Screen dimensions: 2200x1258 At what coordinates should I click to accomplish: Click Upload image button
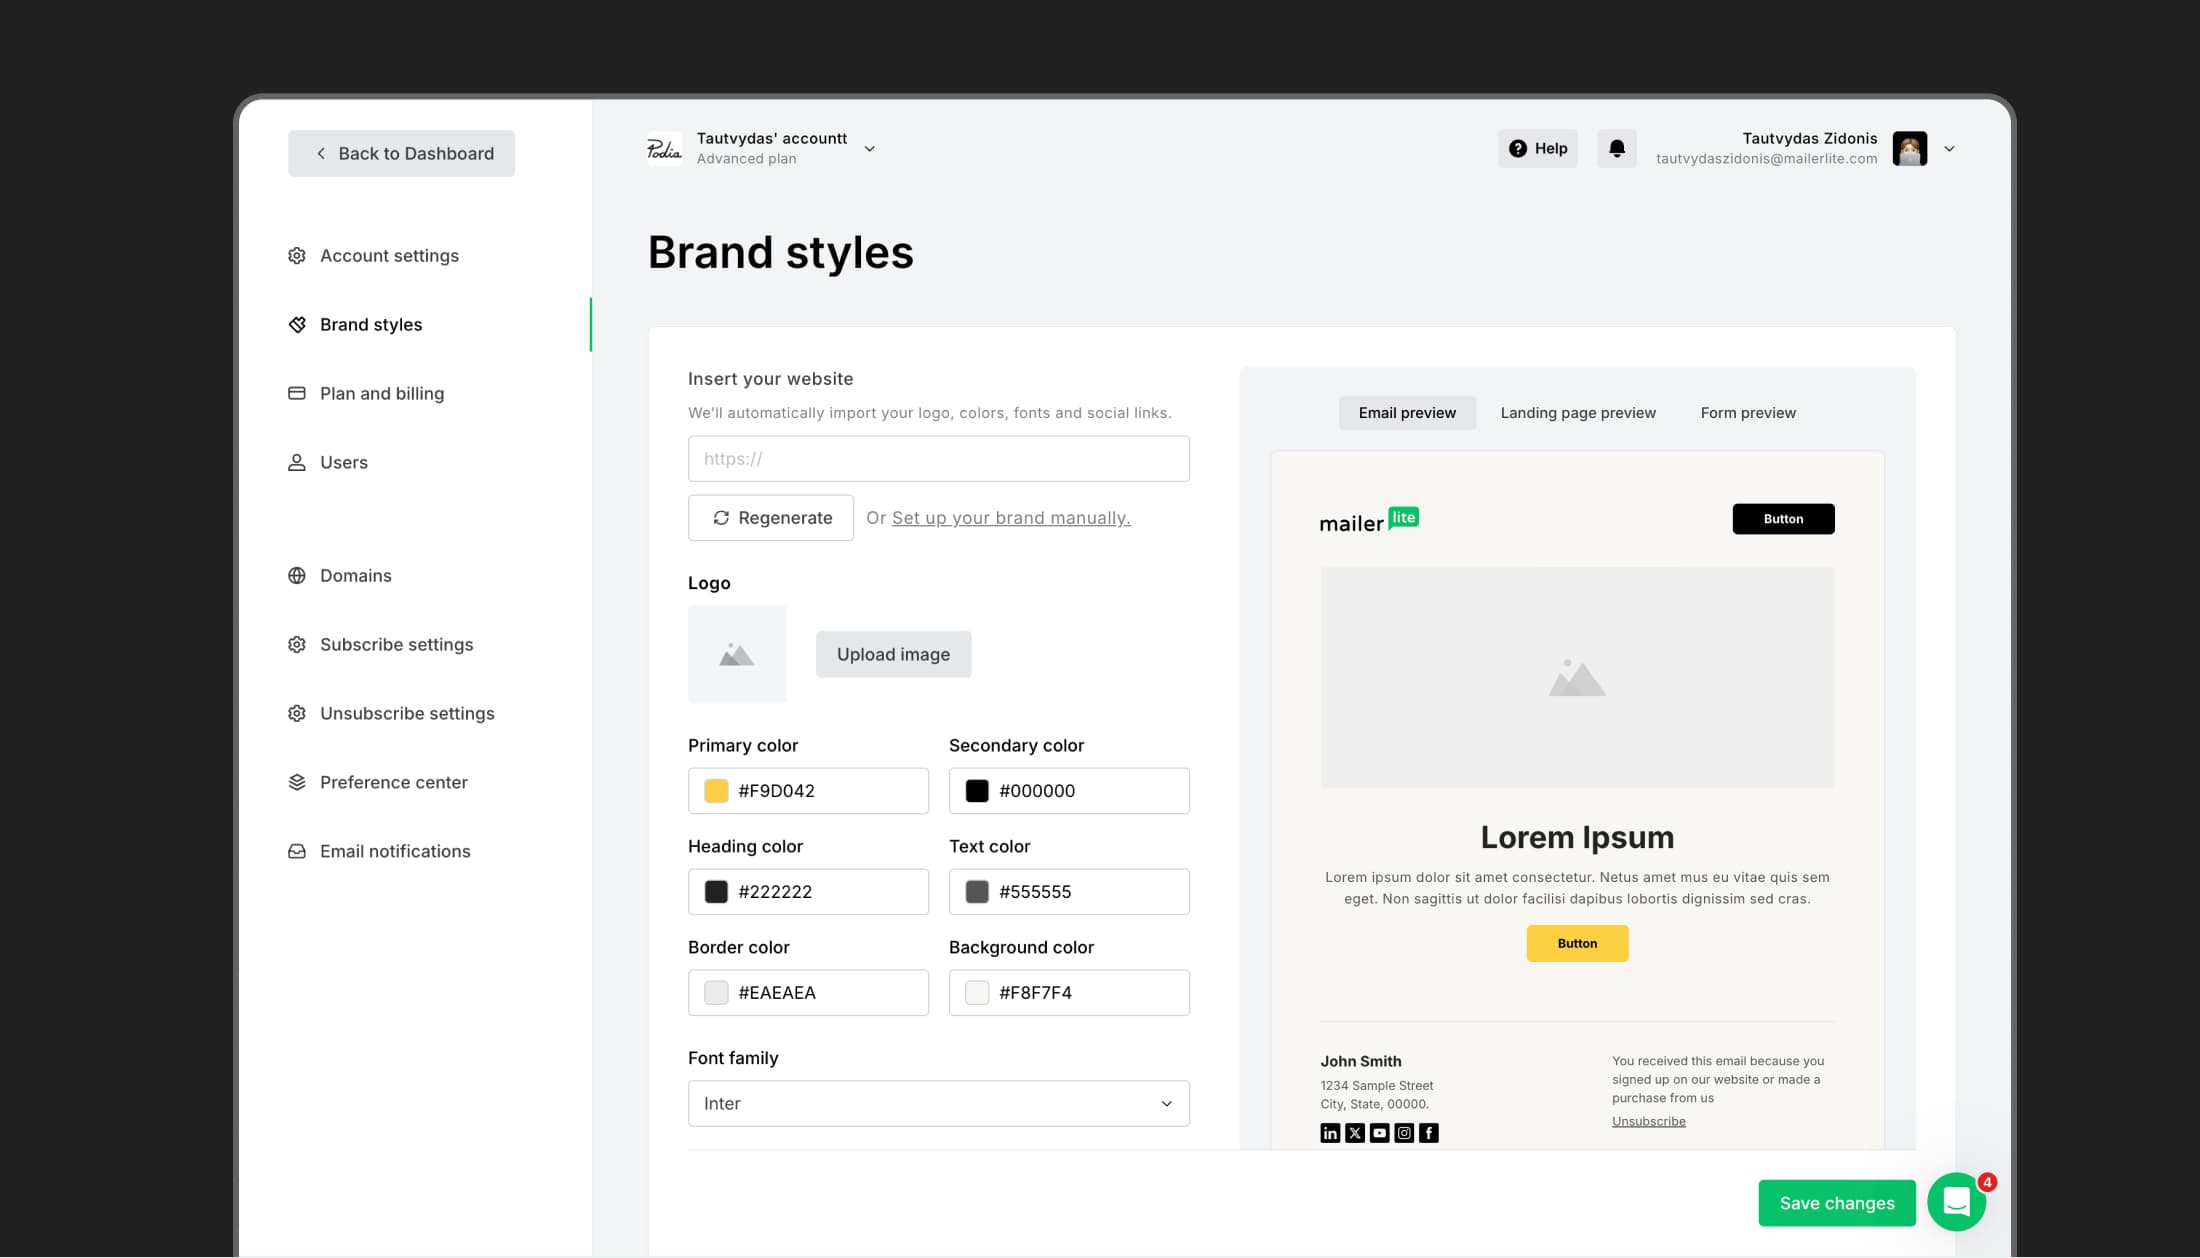[x=893, y=654]
